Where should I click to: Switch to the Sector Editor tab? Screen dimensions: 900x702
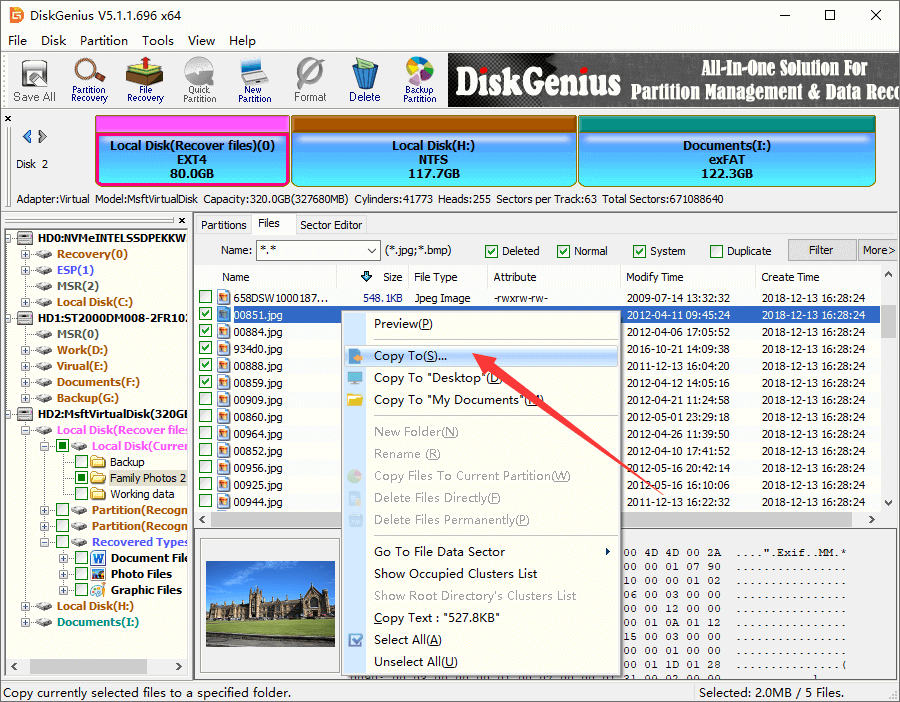click(x=331, y=225)
